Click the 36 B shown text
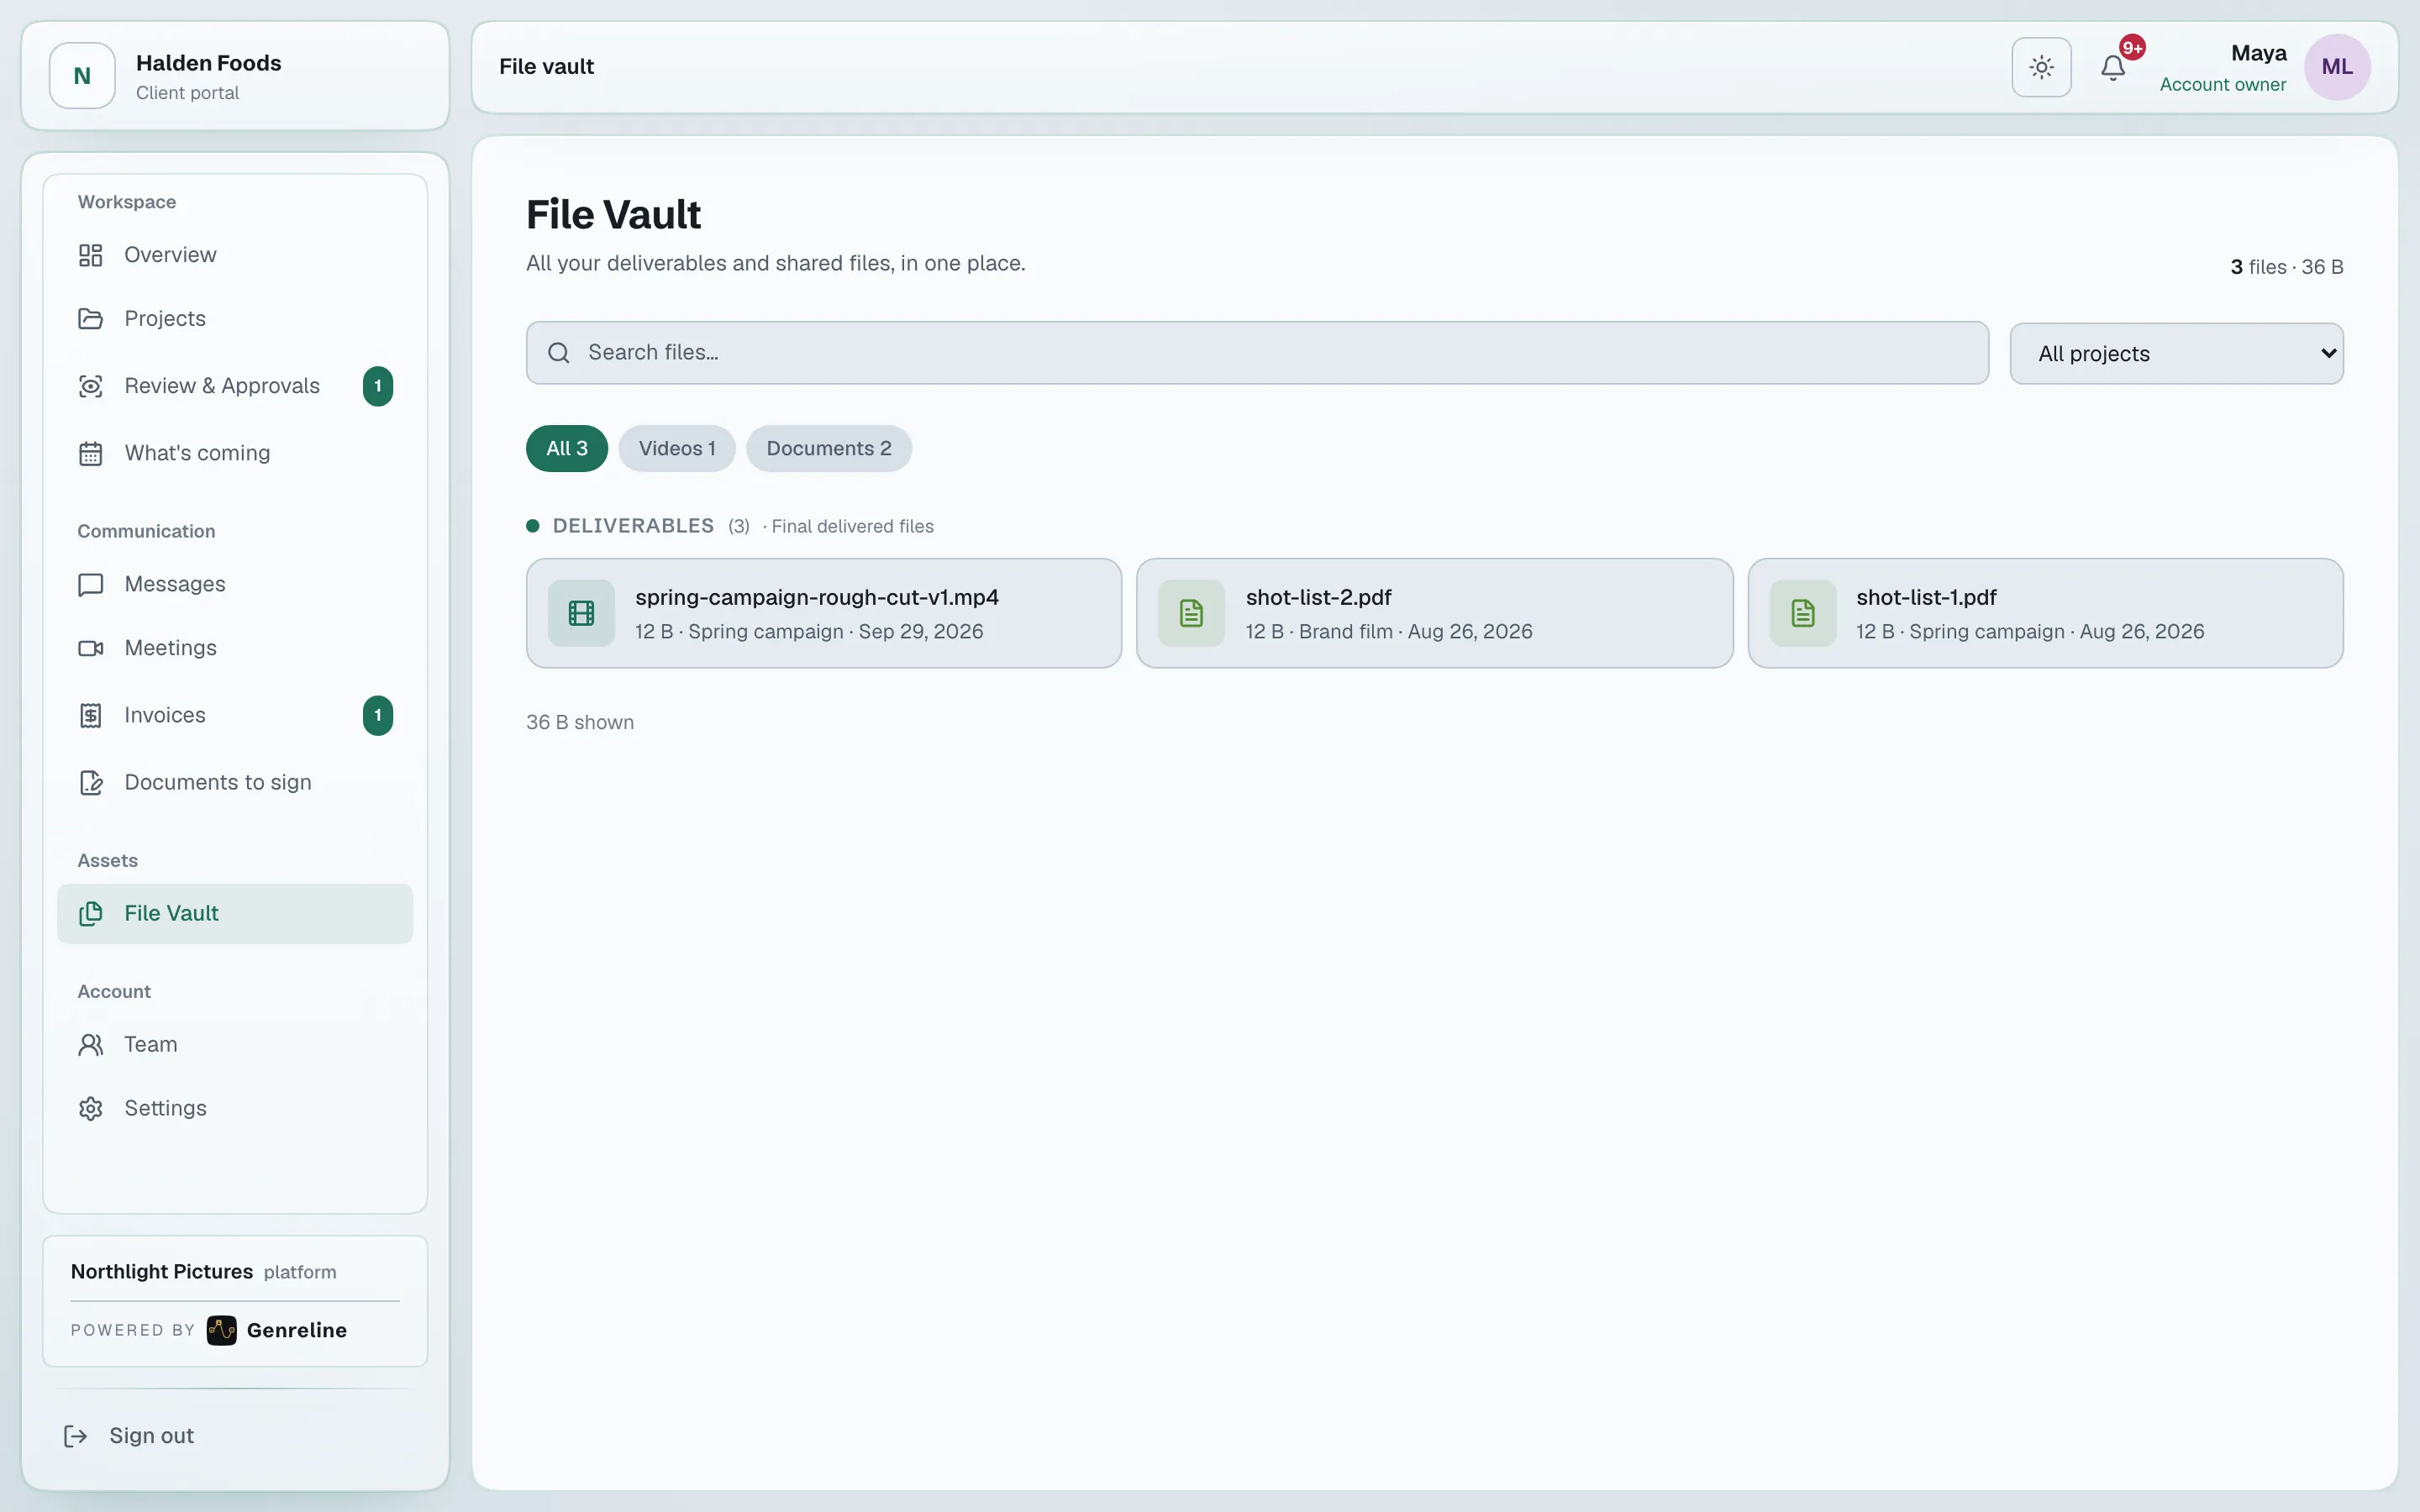 tap(580, 722)
